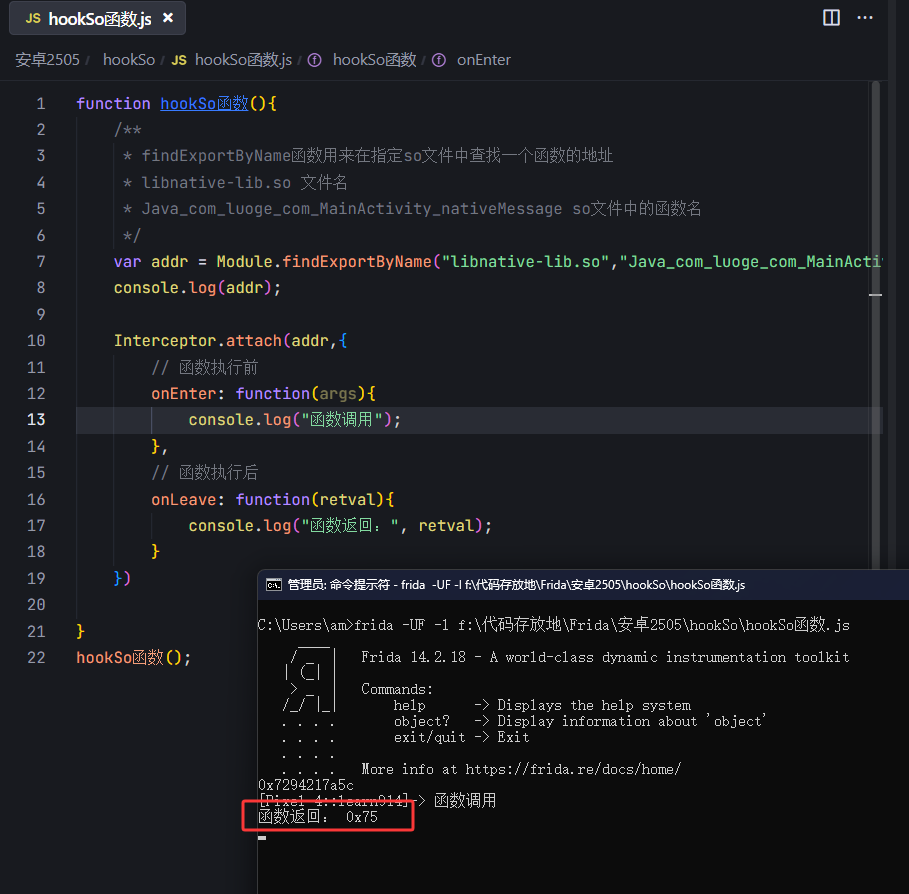Follow the hookSo函数 function name link on line 1

tap(204, 103)
